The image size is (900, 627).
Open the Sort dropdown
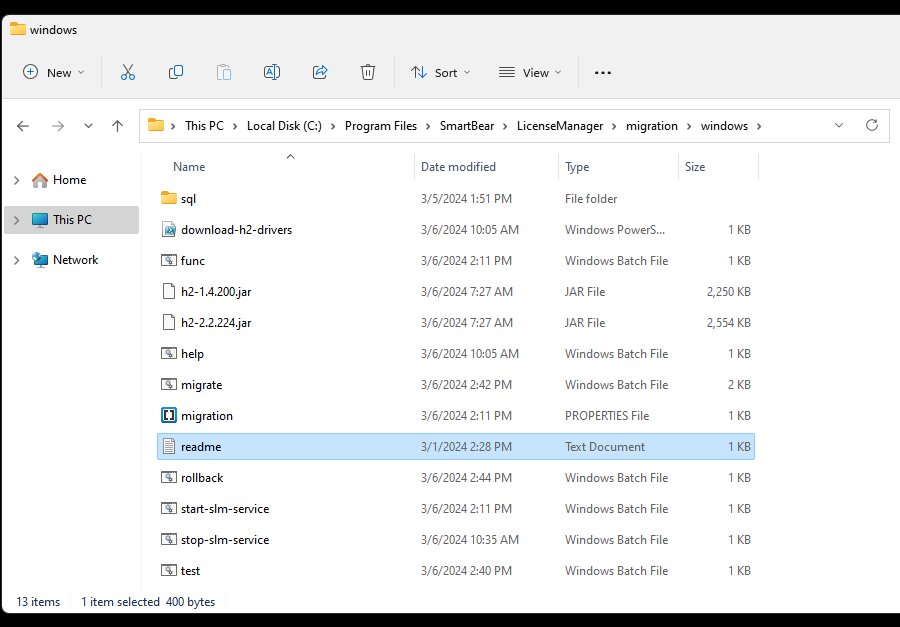pos(440,72)
